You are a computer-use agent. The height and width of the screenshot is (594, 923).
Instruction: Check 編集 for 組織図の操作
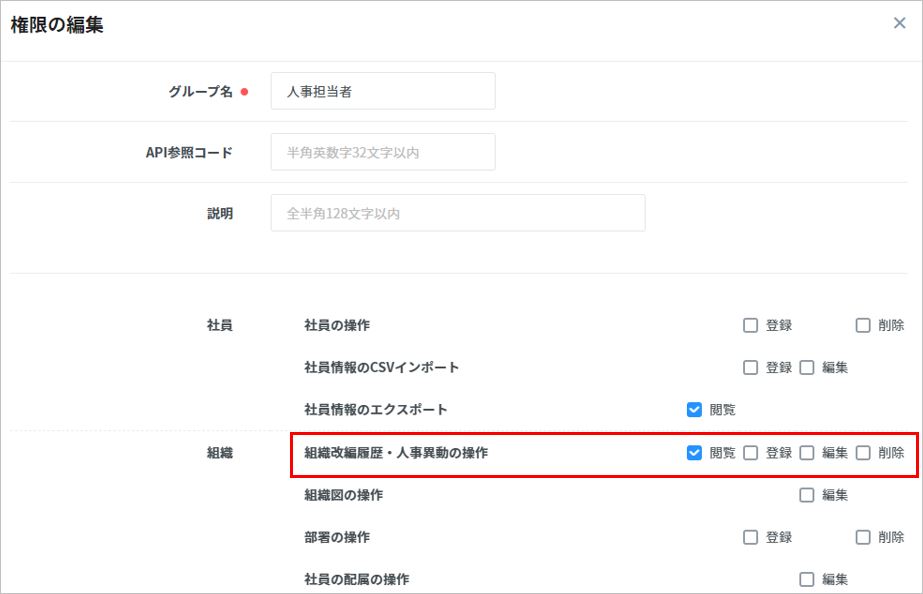(807, 495)
